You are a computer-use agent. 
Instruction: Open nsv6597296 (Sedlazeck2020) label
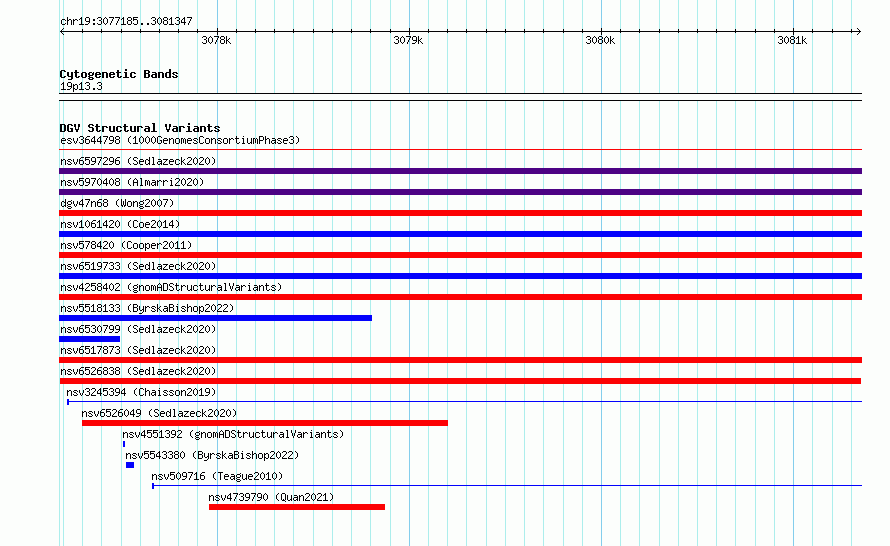pyautogui.click(x=138, y=161)
